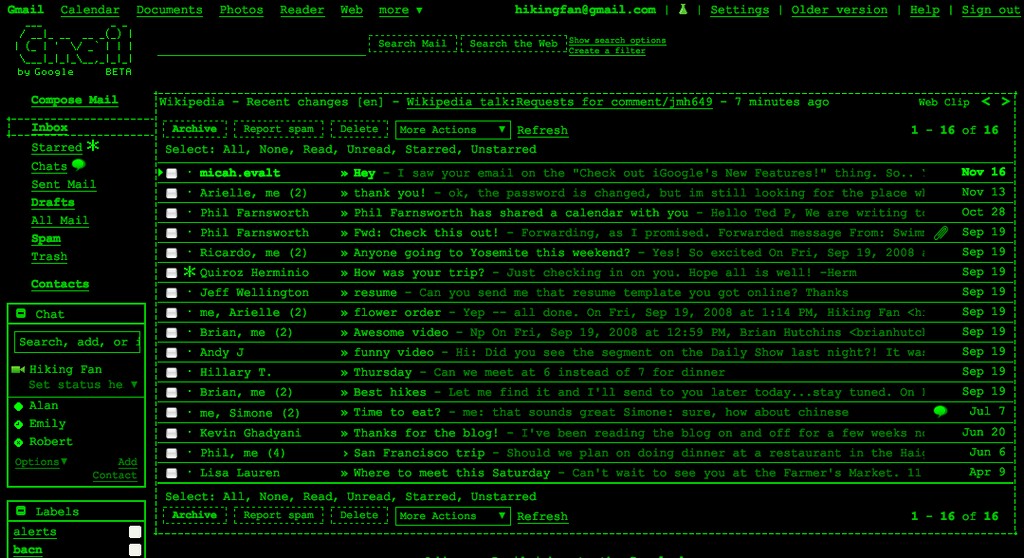The height and width of the screenshot is (558, 1024).
Task: Collapse the Chat panel
Action: 21,314
